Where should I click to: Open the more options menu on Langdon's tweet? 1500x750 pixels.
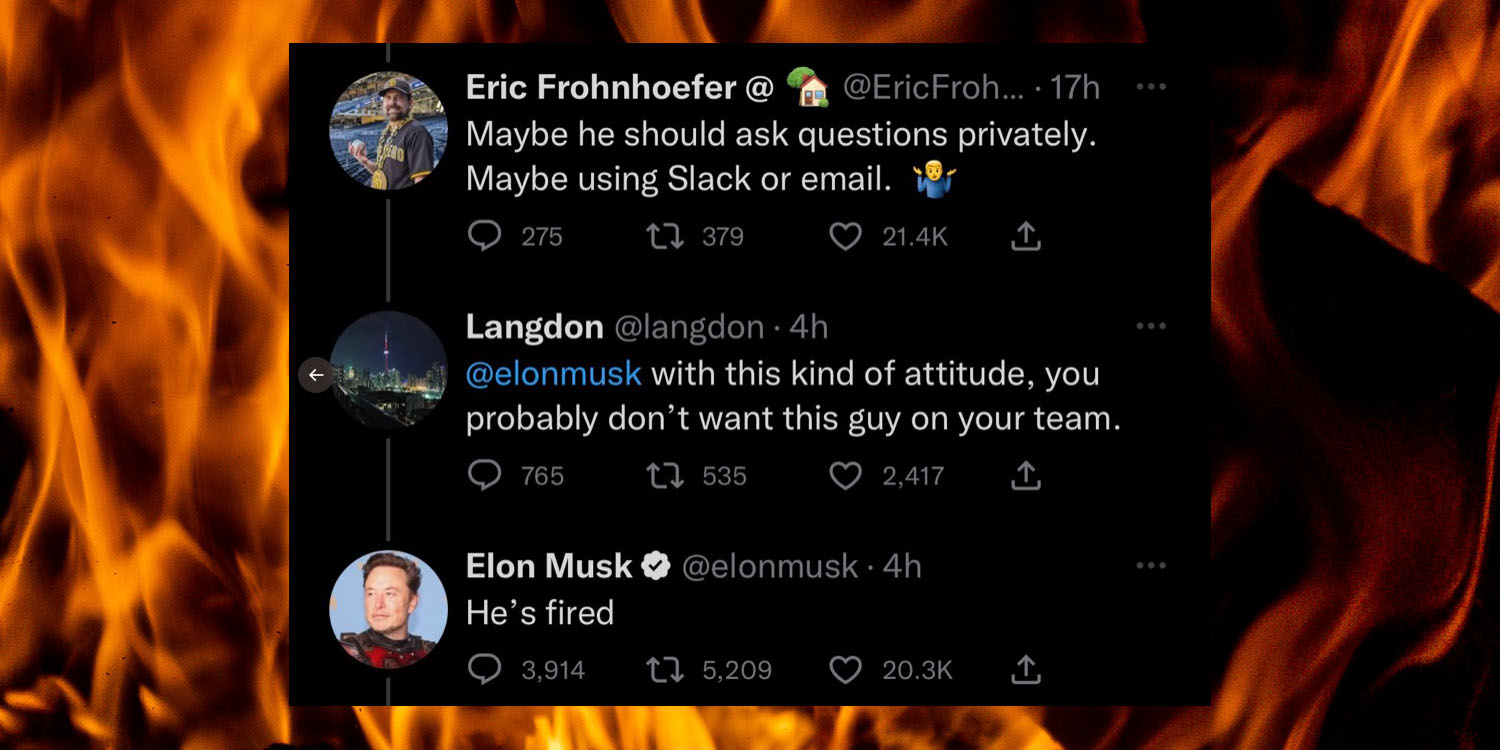pos(1151,326)
